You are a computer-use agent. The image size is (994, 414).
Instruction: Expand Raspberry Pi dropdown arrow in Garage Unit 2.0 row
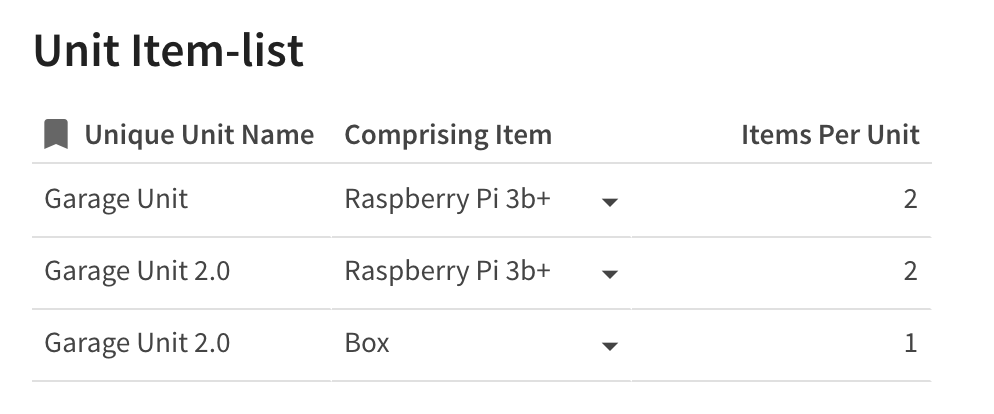pyautogui.click(x=609, y=273)
